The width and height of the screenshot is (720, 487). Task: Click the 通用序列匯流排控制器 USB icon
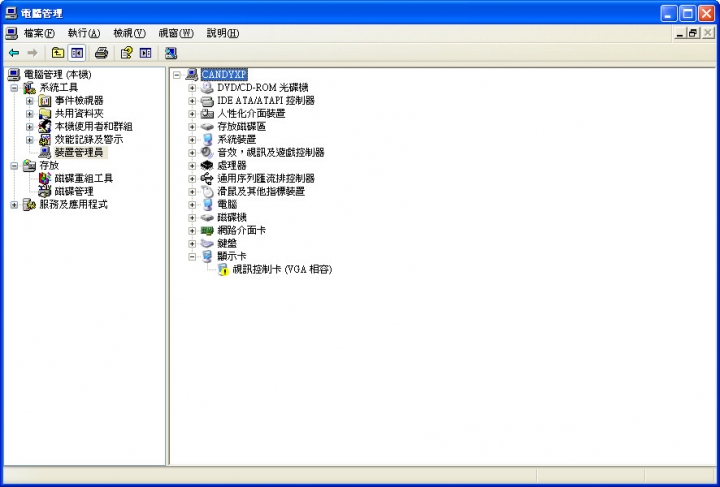pos(207,179)
